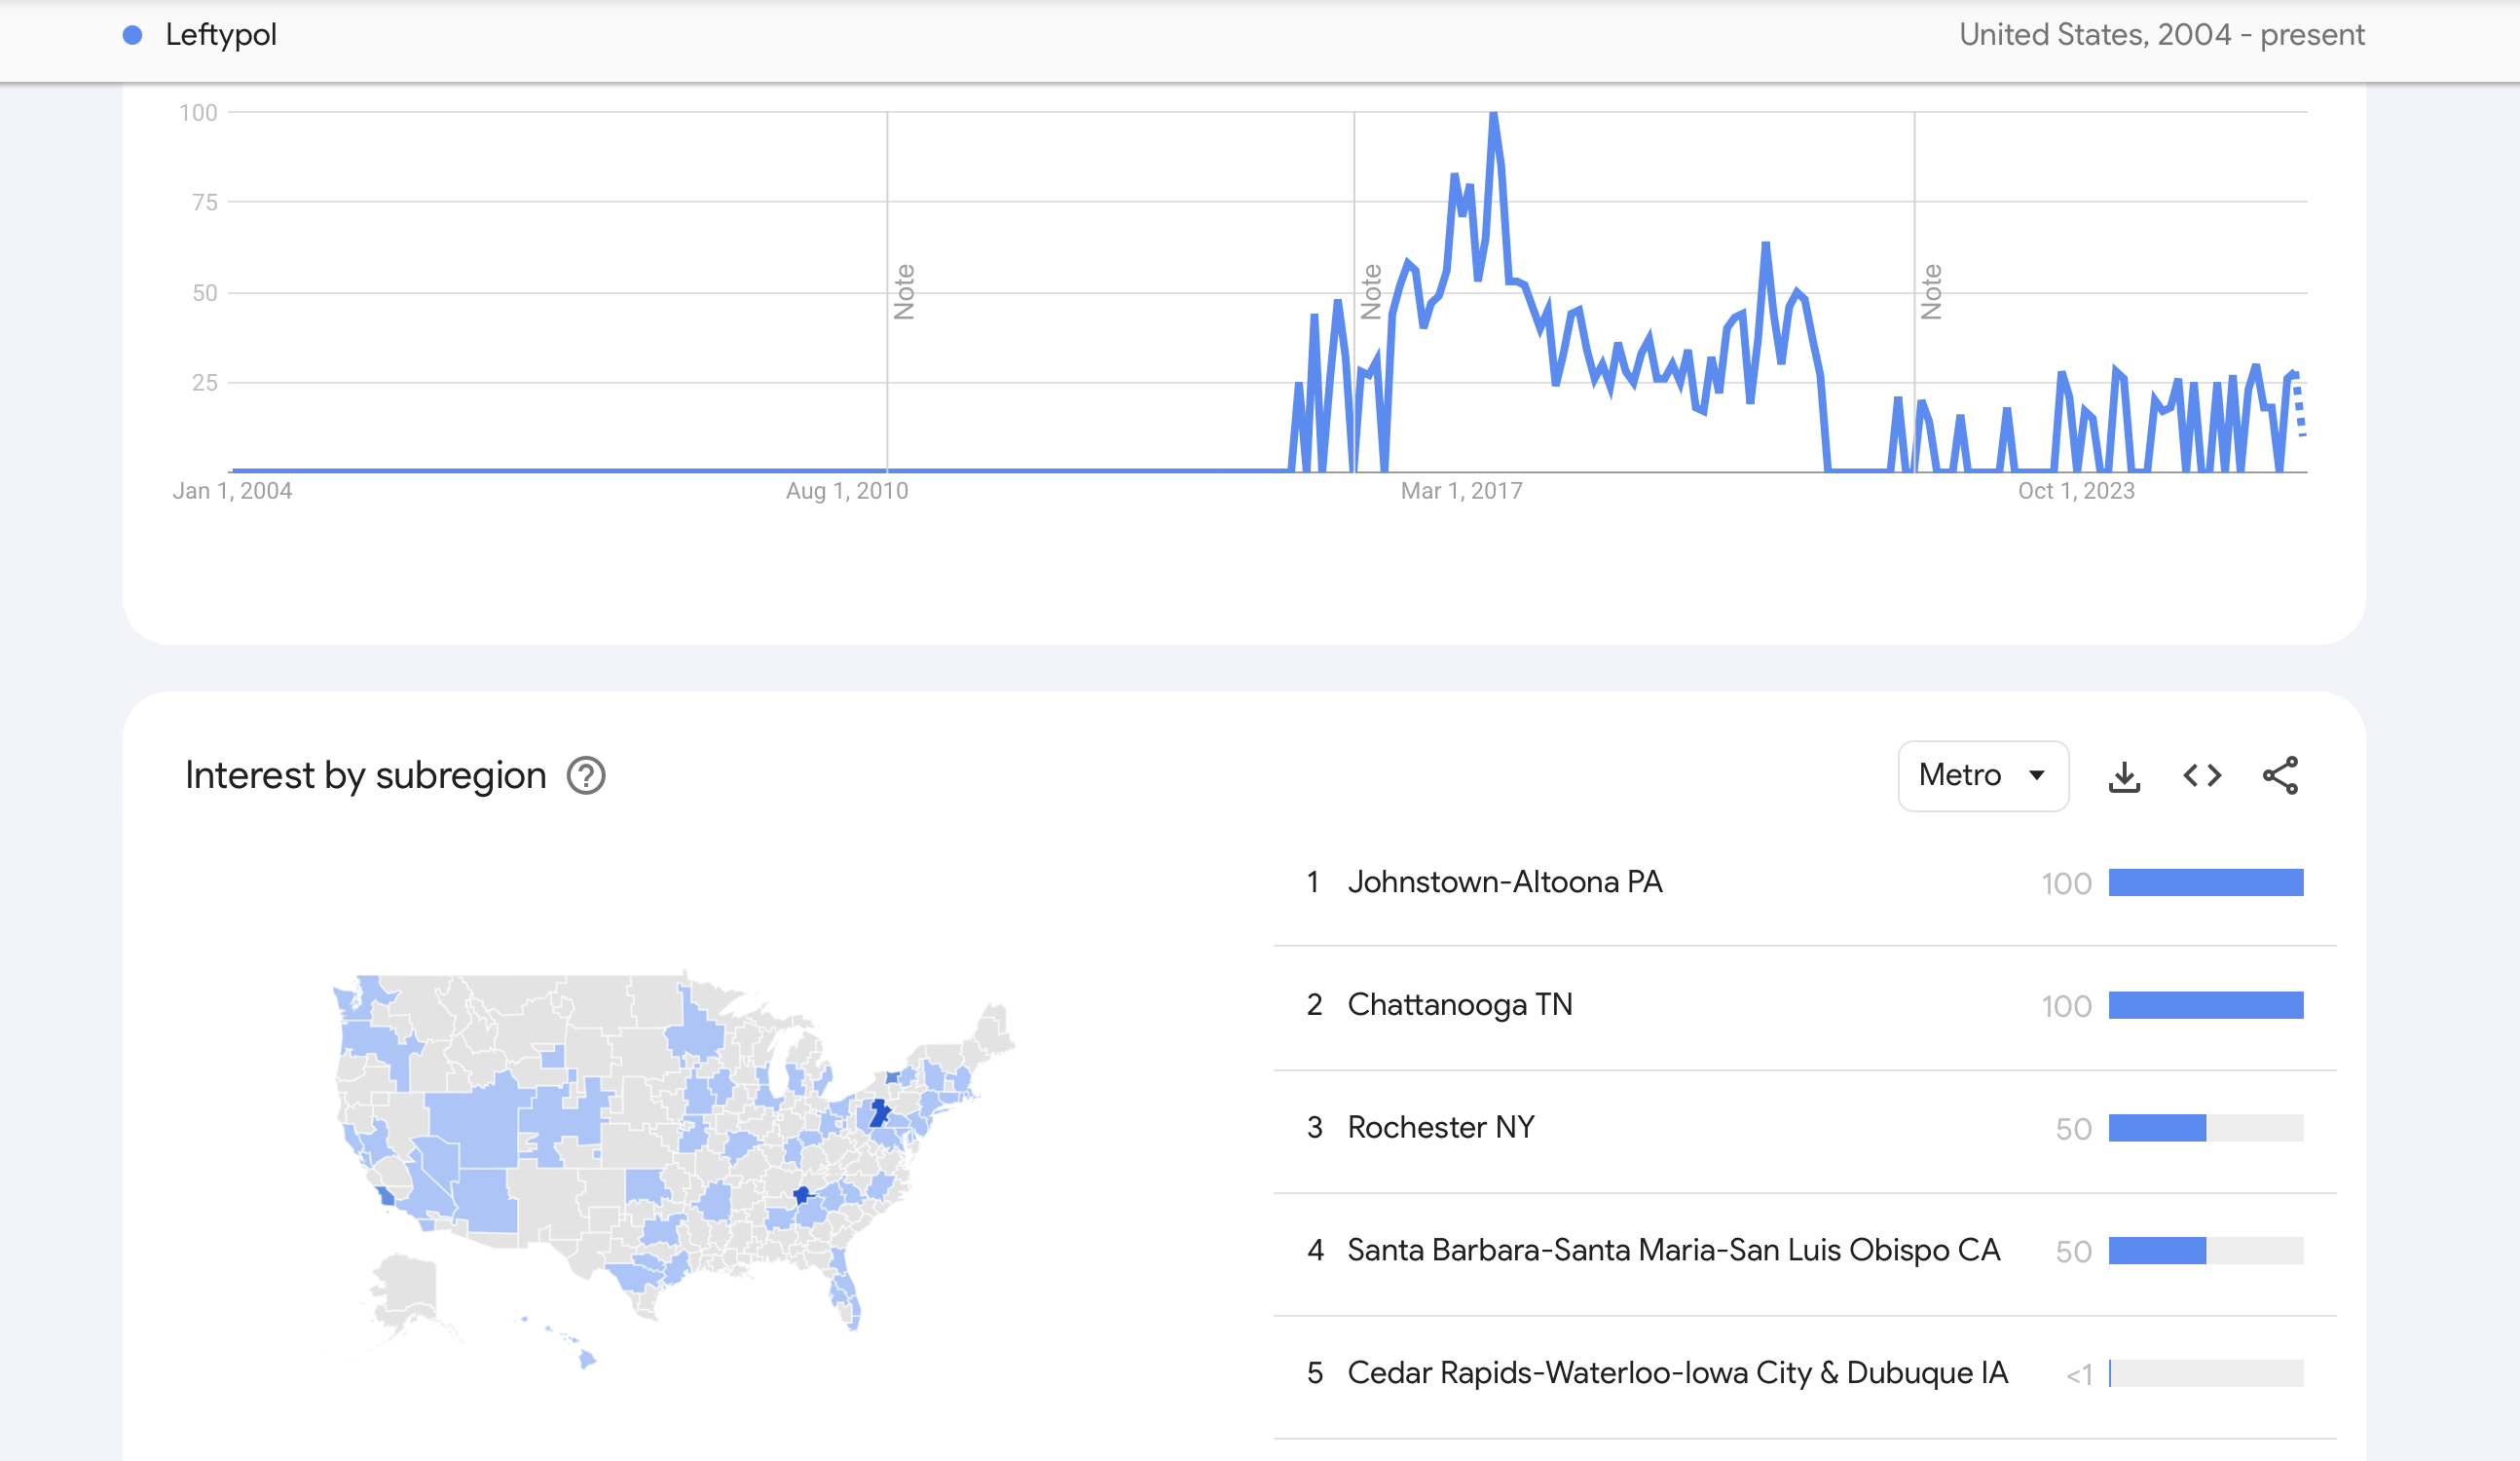Image resolution: width=2520 pixels, height=1461 pixels.
Task: Select Chattanooga TN metro entry
Action: (x=1459, y=1005)
